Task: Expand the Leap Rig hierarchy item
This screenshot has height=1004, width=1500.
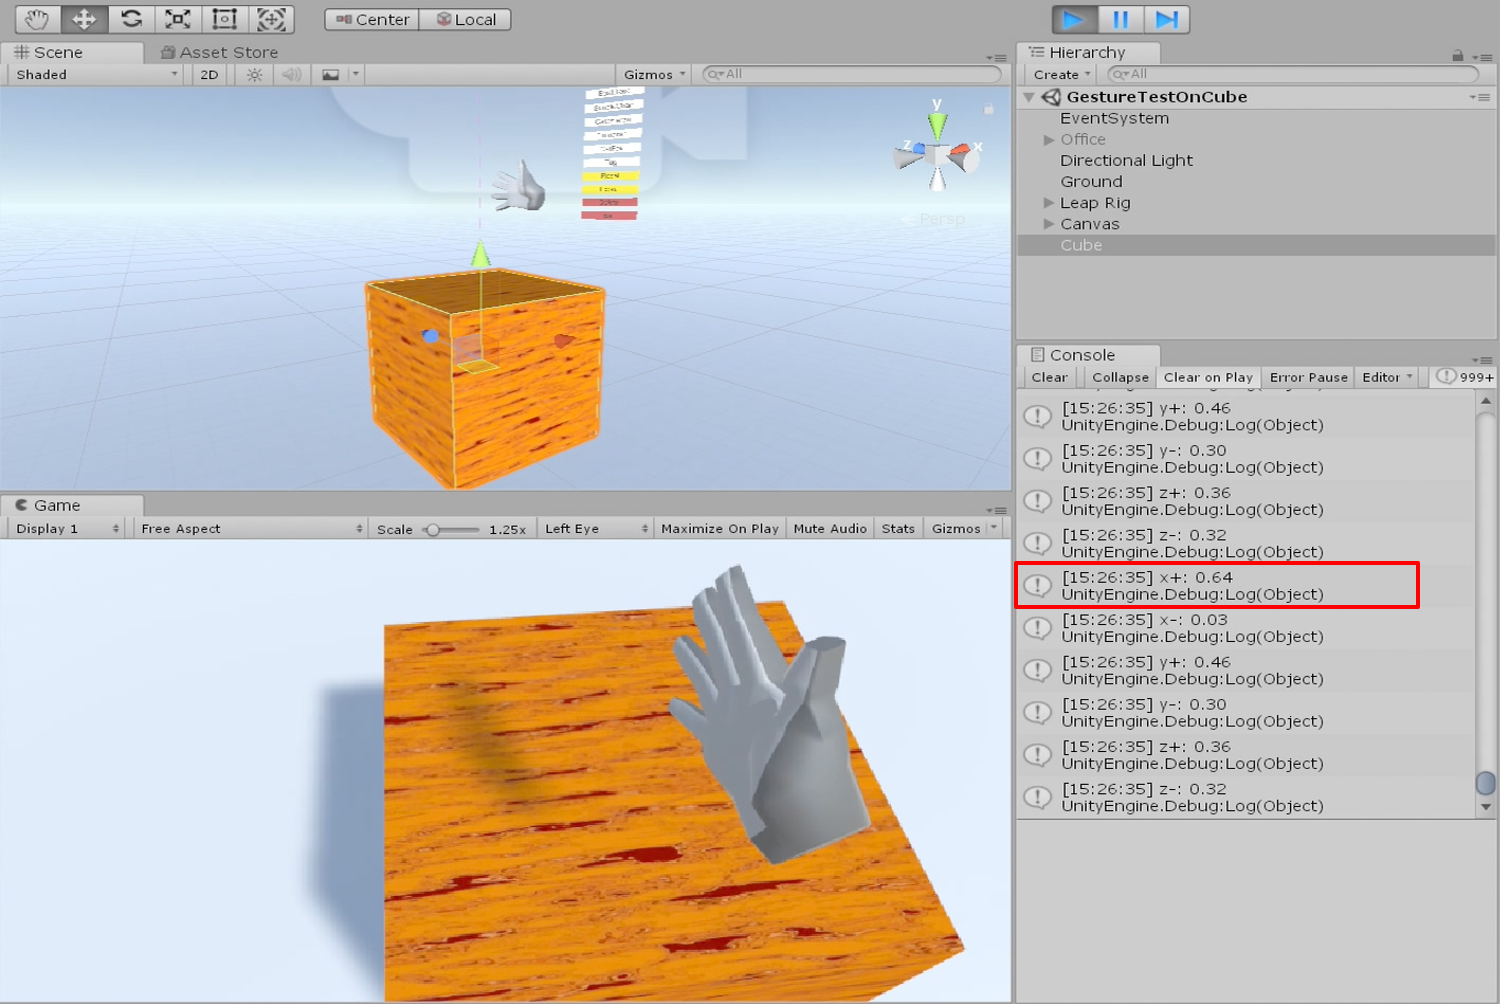Action: 1049,203
